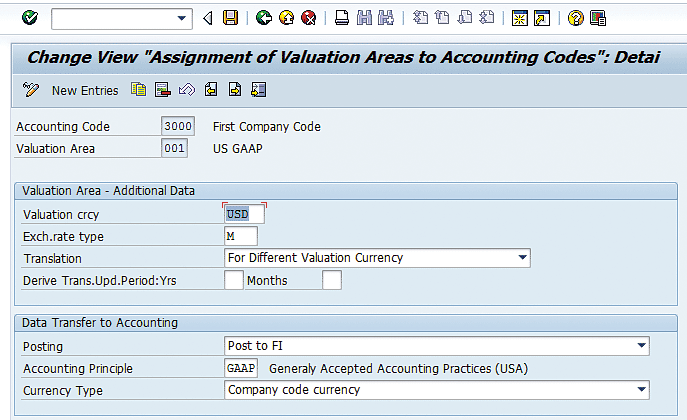Toggle display/change with the pencil icon
The height and width of the screenshot is (420, 687).
point(31,90)
